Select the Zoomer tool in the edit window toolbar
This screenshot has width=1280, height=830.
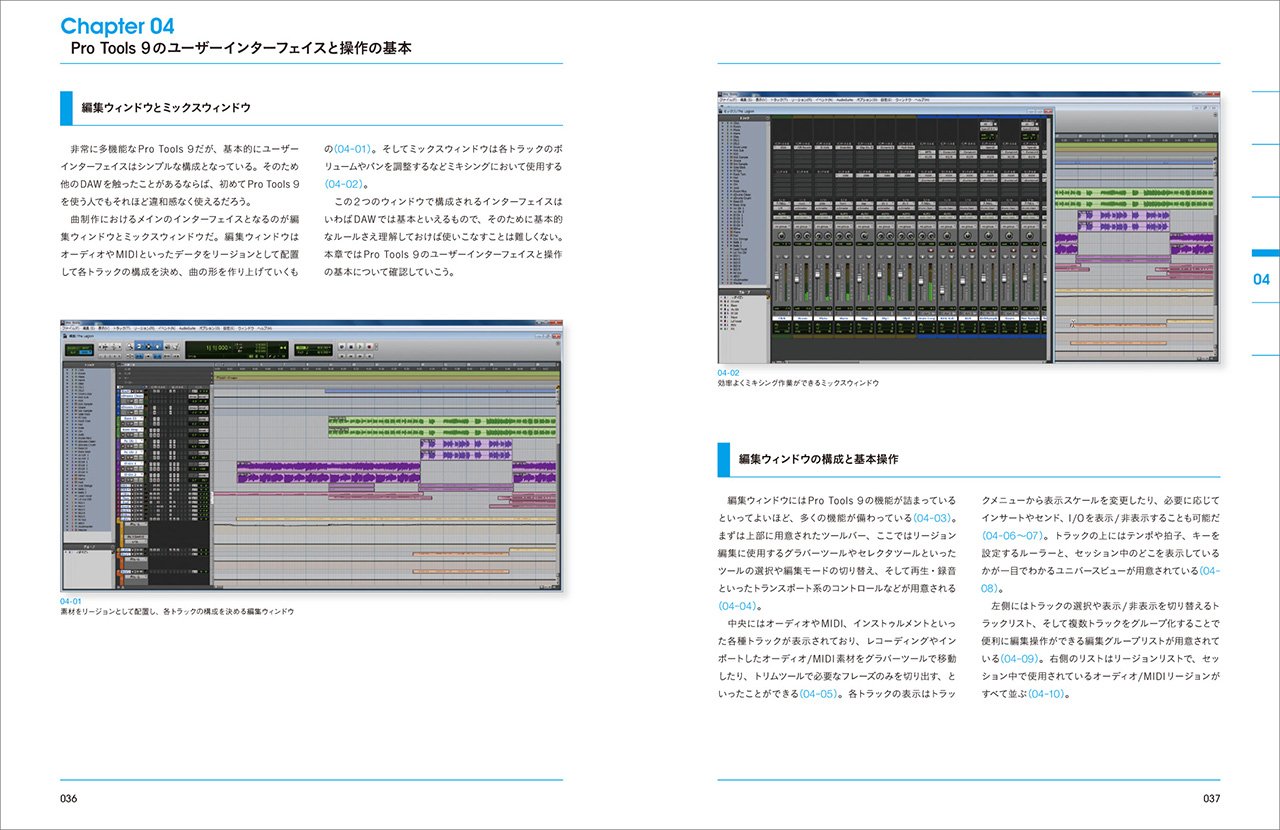pyautogui.click(x=130, y=347)
